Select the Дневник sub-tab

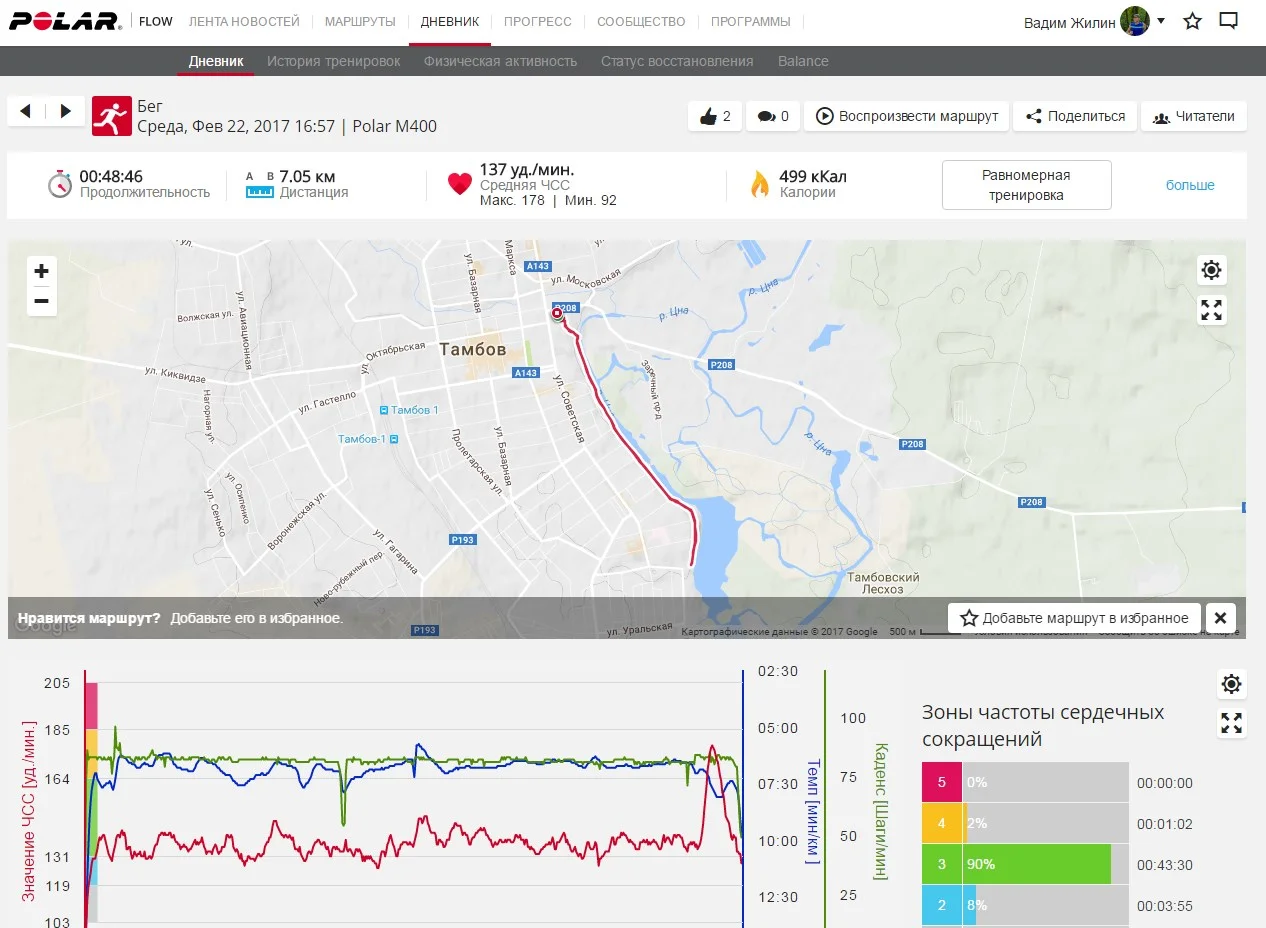tap(216, 61)
